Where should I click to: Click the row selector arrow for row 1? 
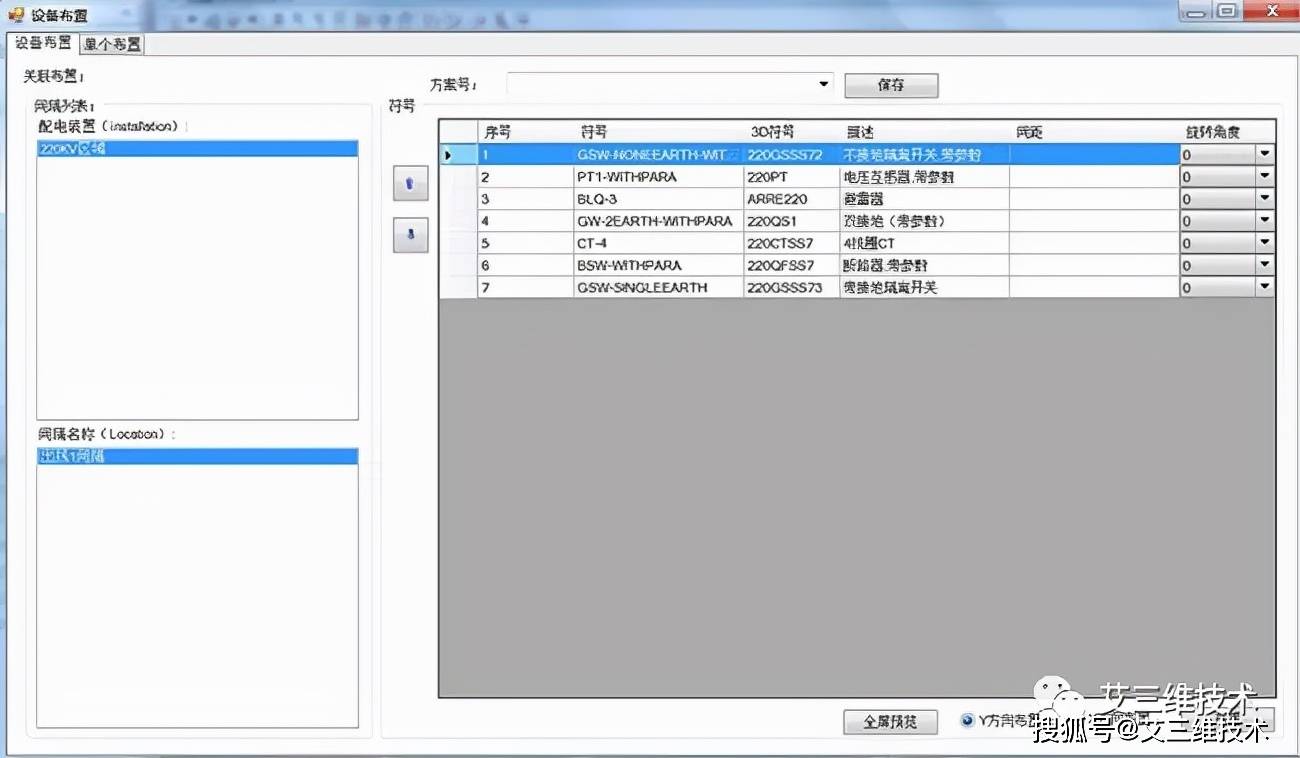coord(448,155)
